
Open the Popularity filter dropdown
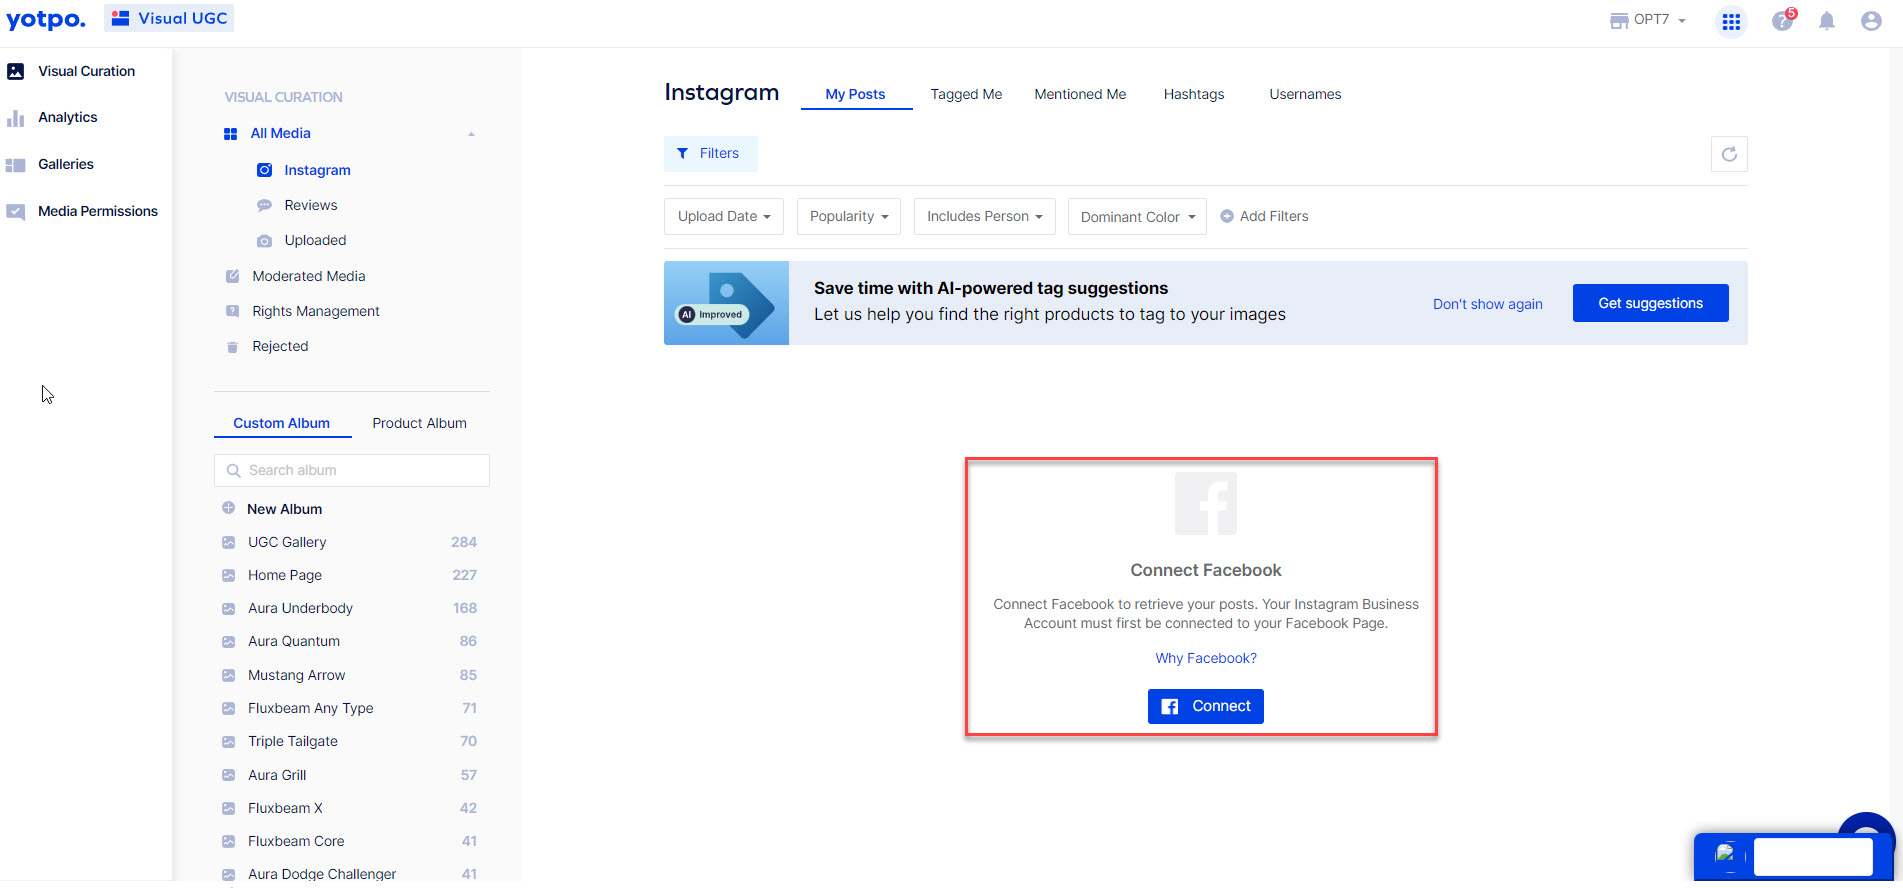849,216
